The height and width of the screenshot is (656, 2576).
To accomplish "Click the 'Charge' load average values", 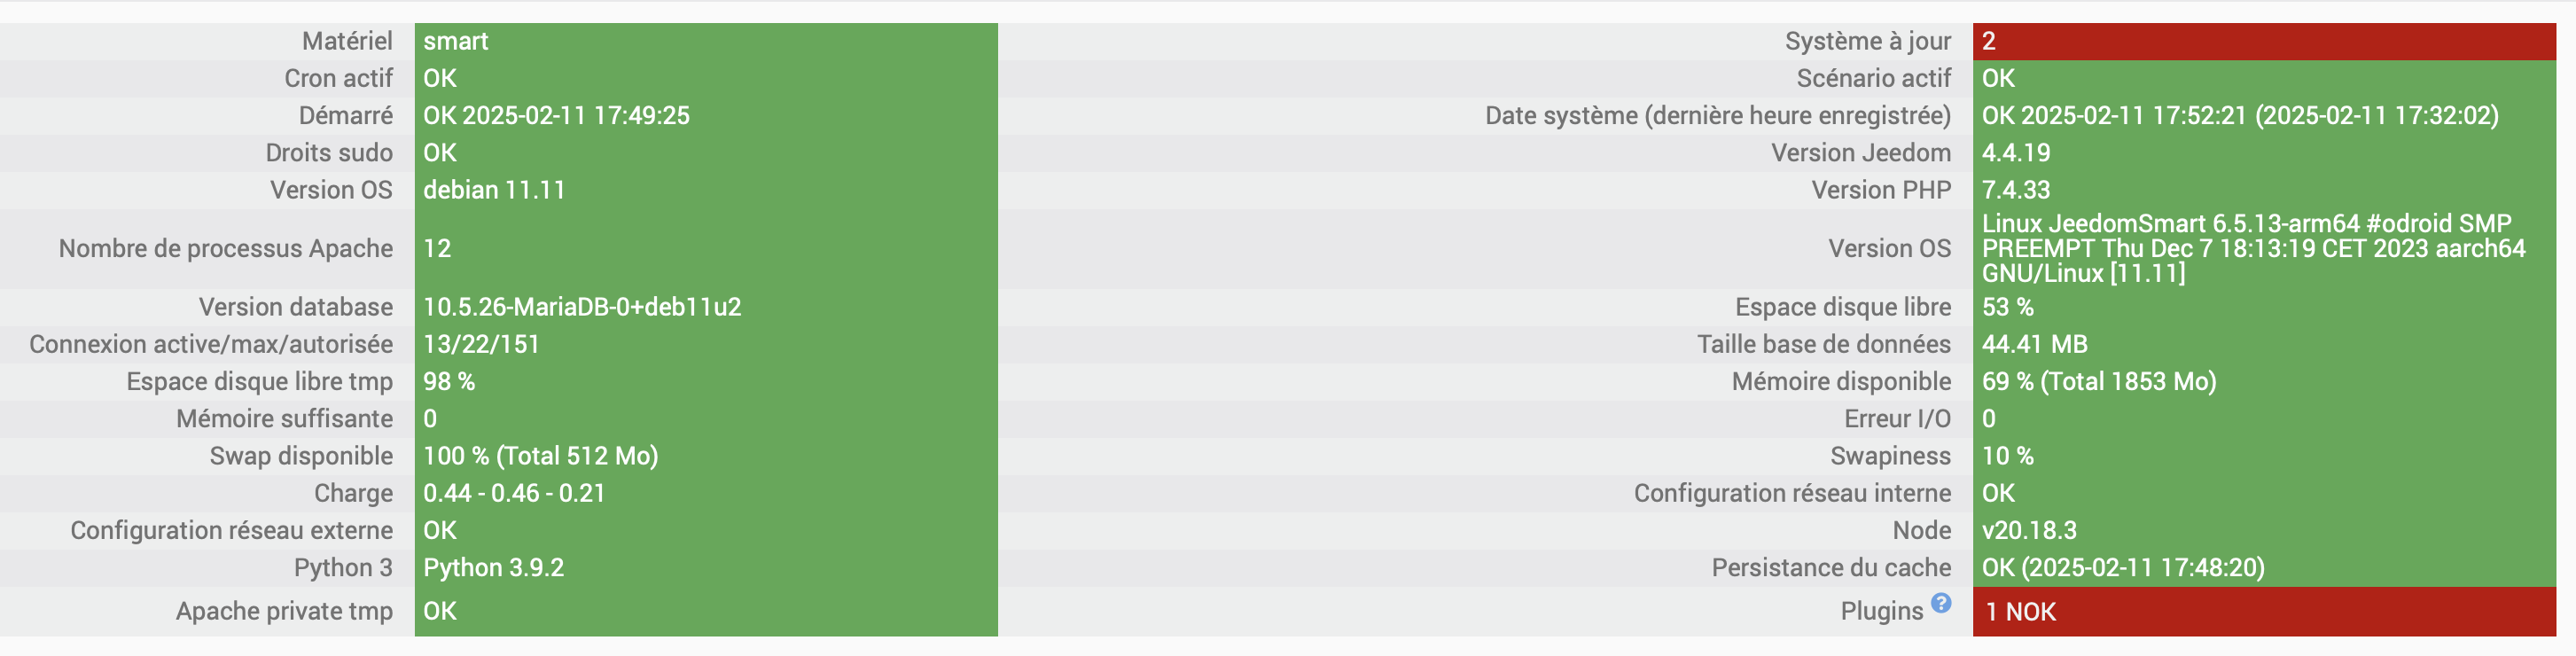I will click(514, 493).
